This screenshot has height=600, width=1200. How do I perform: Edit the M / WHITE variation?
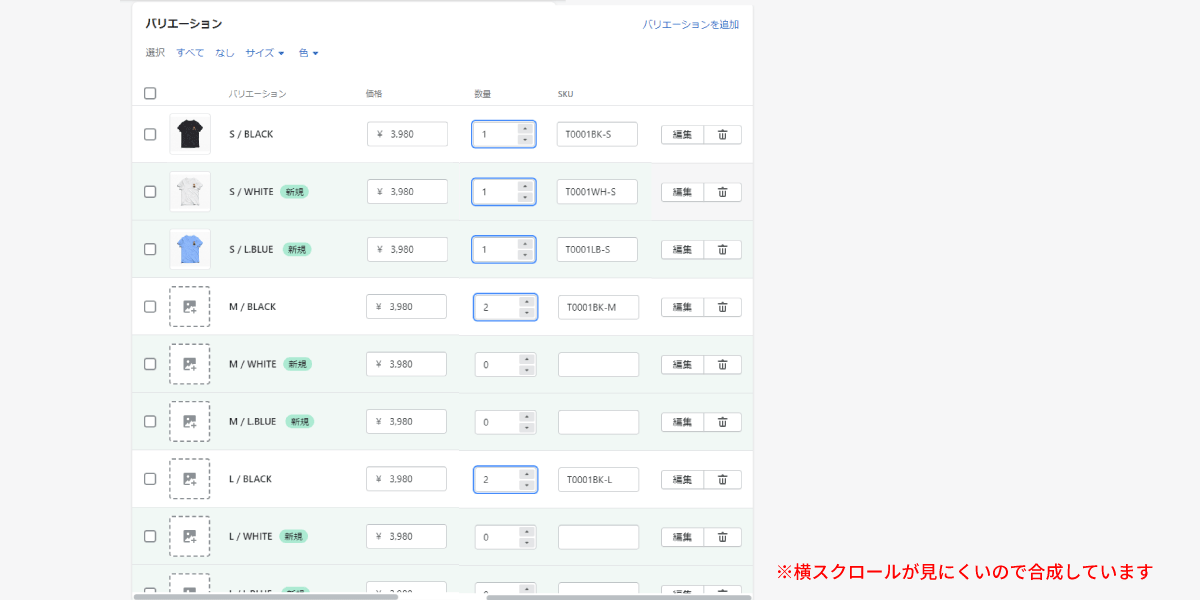(x=682, y=364)
